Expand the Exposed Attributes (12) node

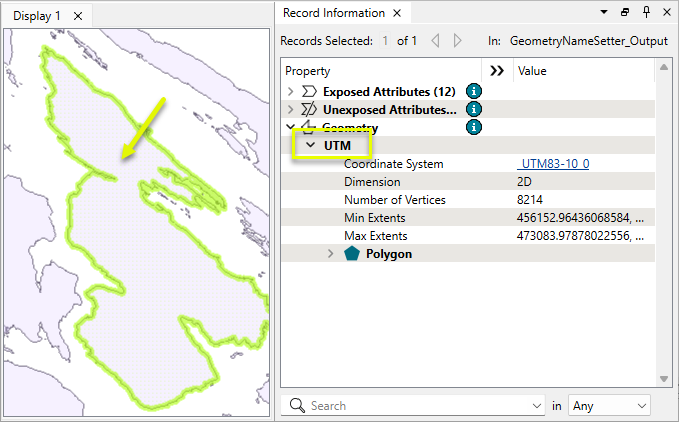291,91
